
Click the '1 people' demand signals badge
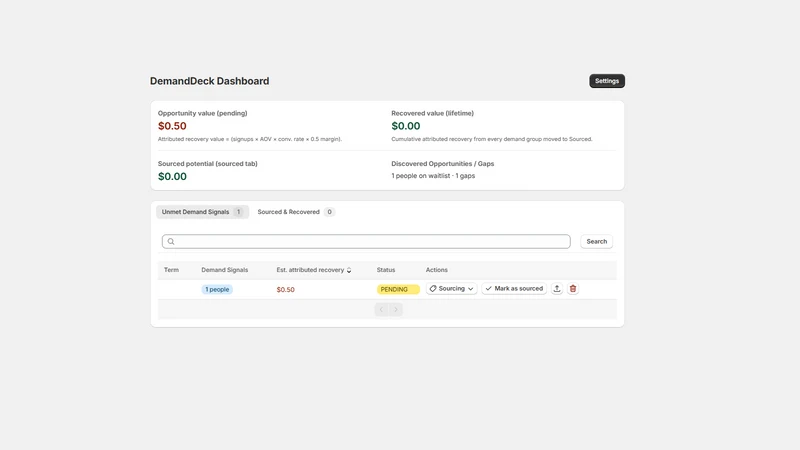(217, 289)
